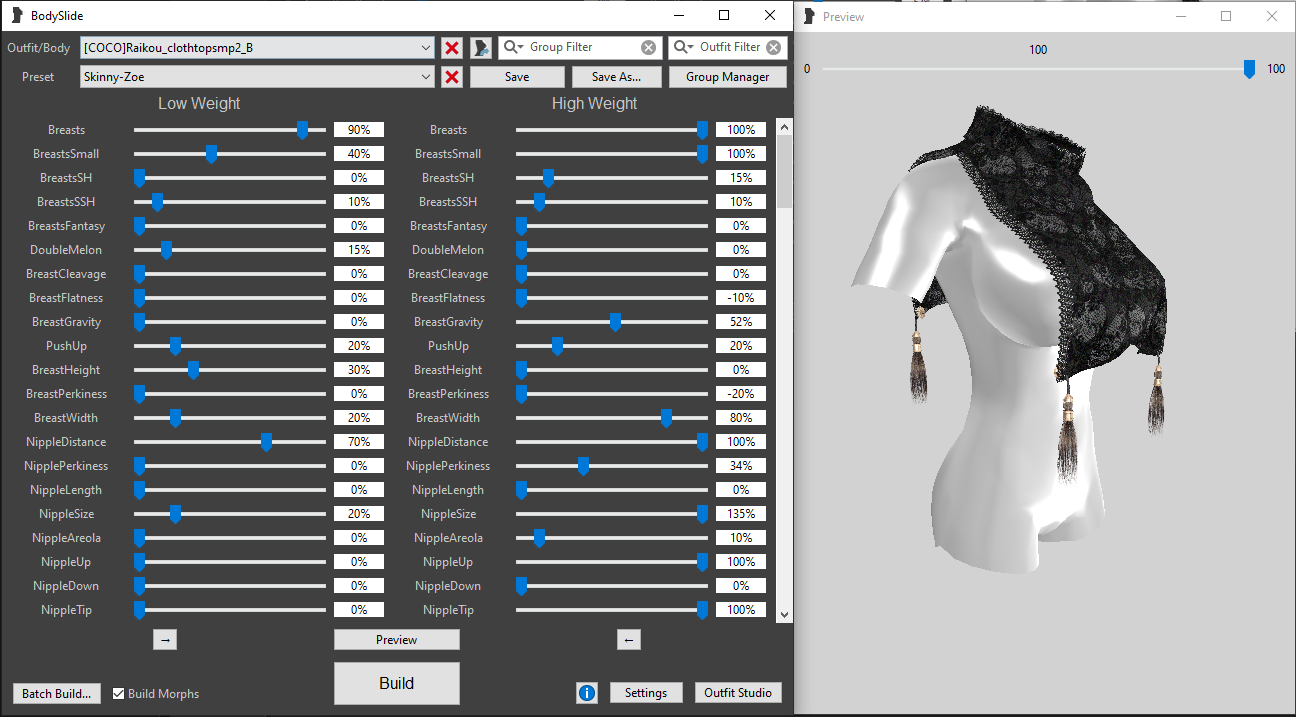This screenshot has height=717, width=1296.
Task: Click the refresh outfits icon beside Group Filter
Action: tap(481, 47)
